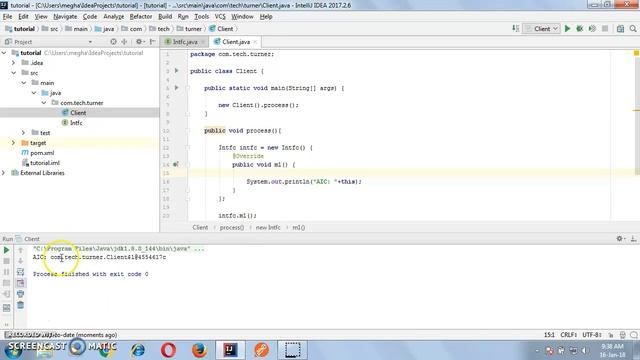The width and height of the screenshot is (640, 360).
Task: Close the Intfc.java tab
Action: tap(203, 42)
